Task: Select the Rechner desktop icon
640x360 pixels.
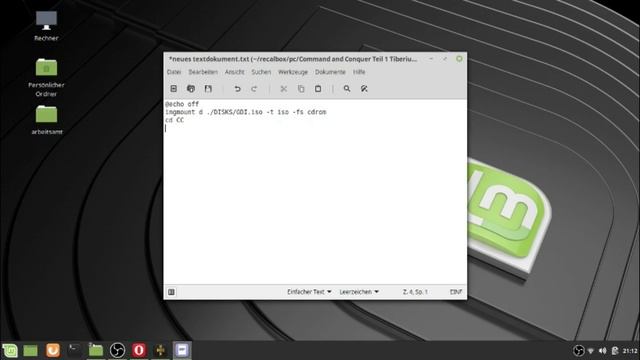Action: [x=46, y=26]
